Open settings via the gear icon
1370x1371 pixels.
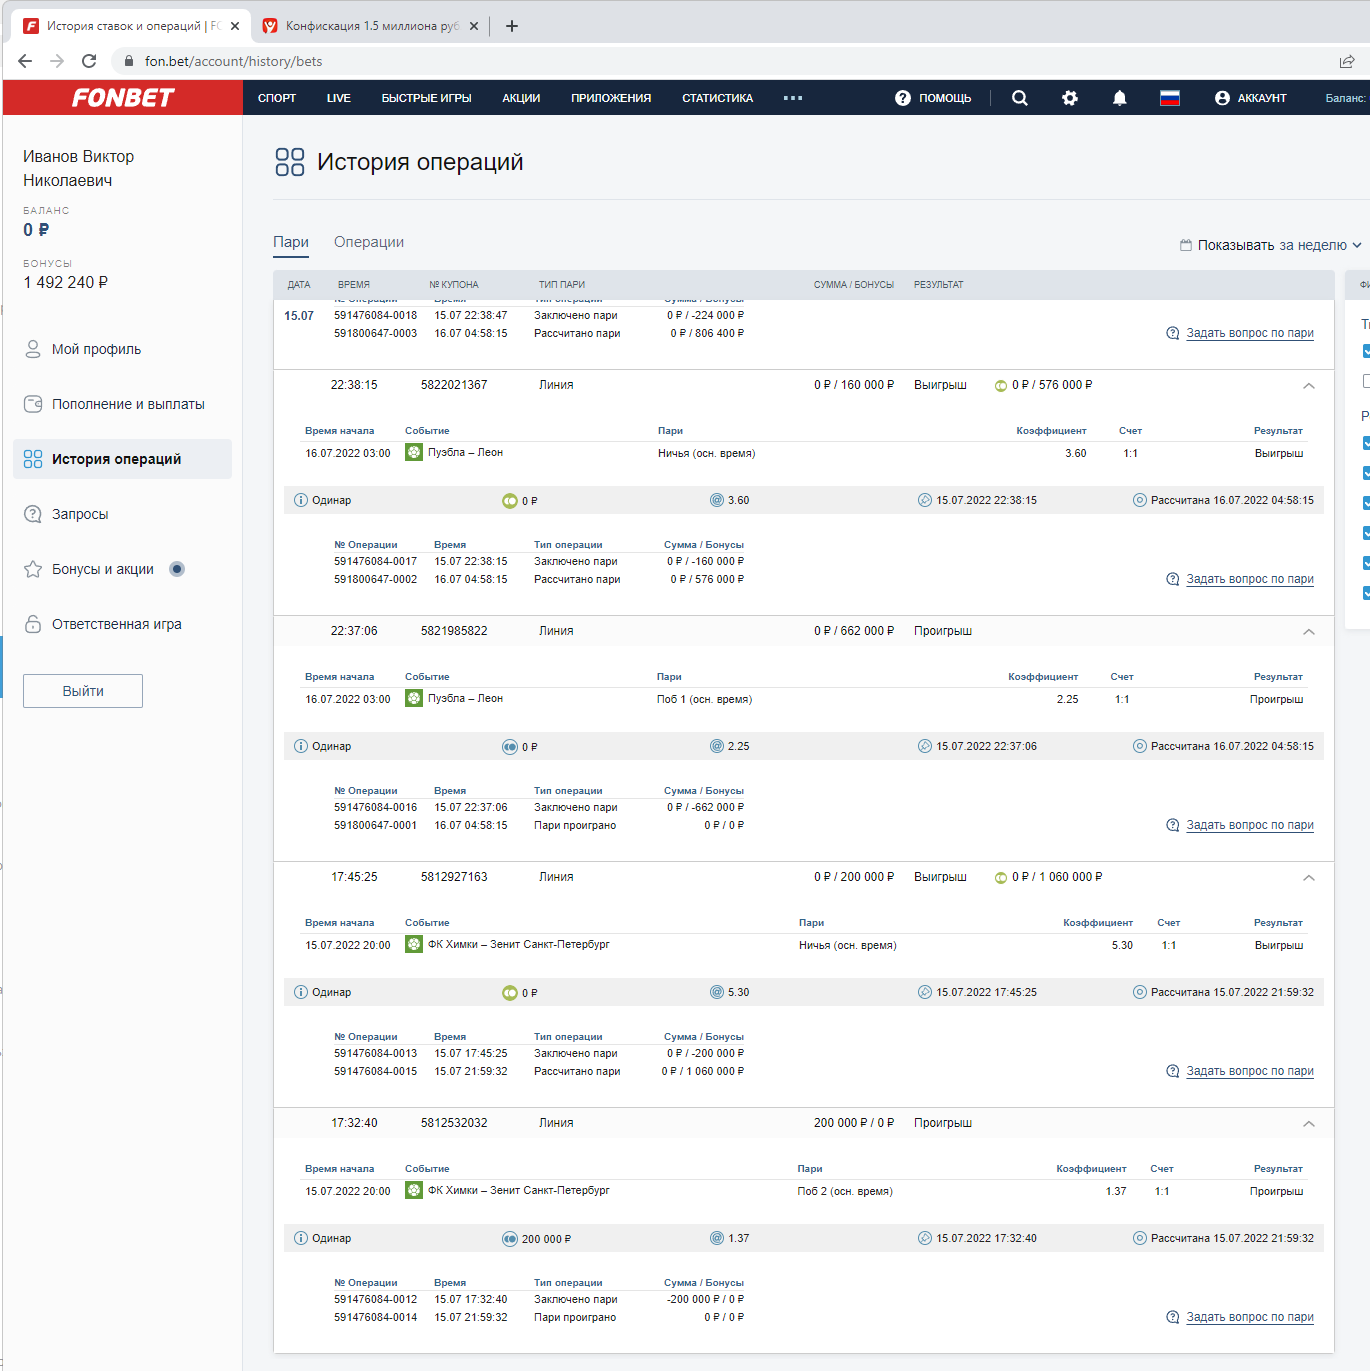(1070, 98)
